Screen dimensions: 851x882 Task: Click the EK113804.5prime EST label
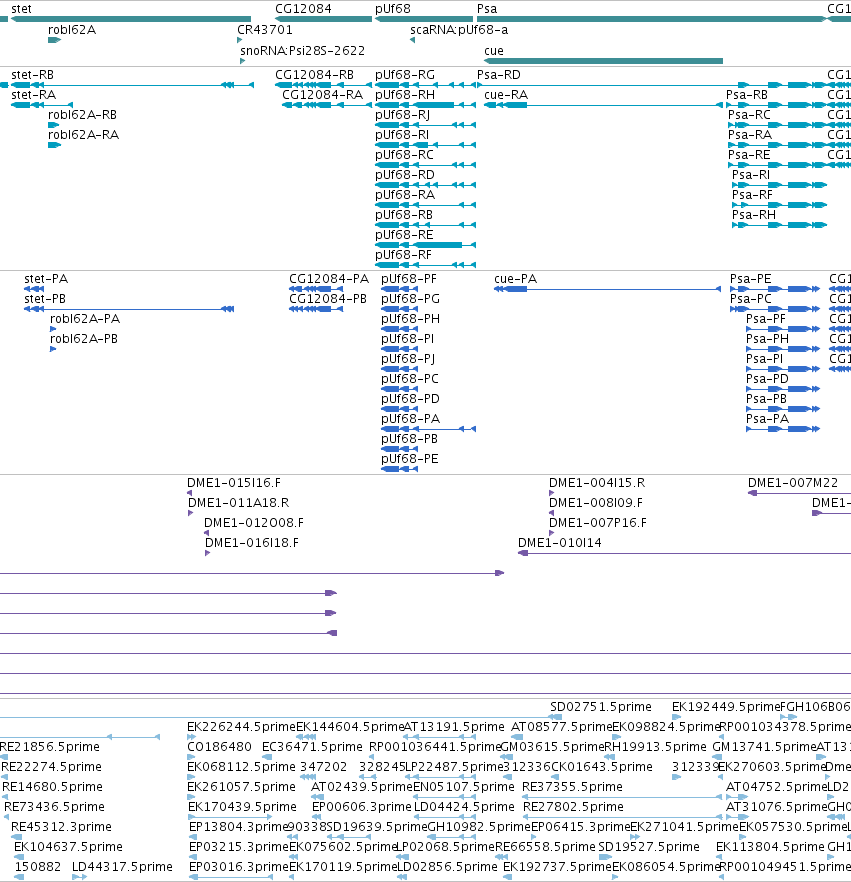(770, 847)
